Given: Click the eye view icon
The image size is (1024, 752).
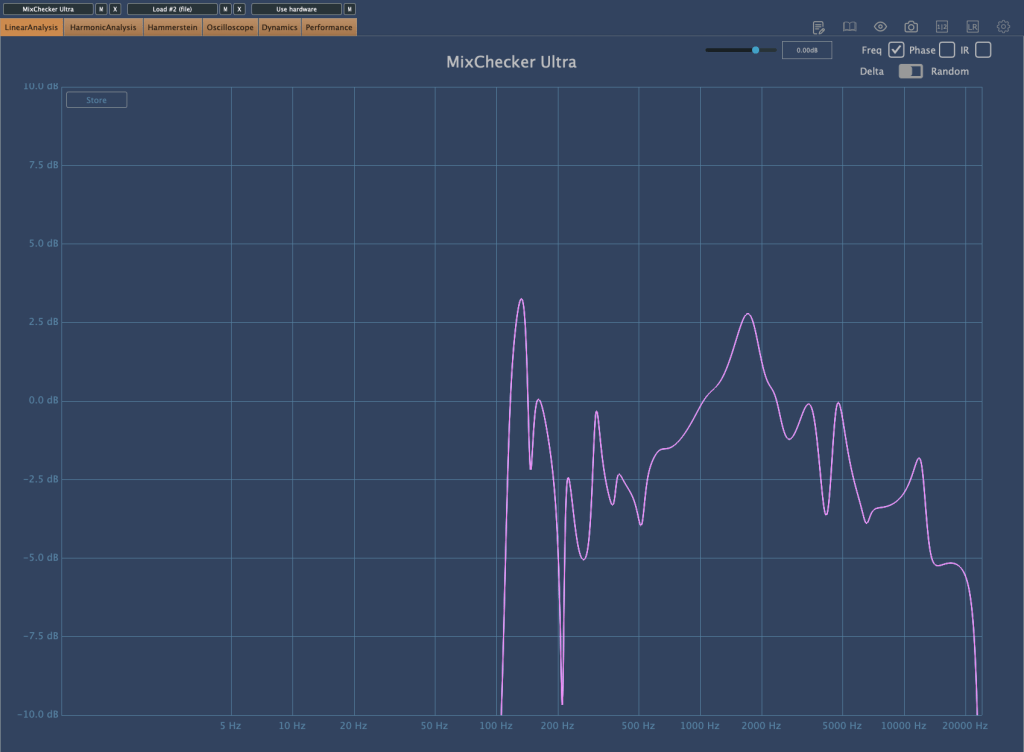Looking at the screenshot, I should (x=880, y=27).
